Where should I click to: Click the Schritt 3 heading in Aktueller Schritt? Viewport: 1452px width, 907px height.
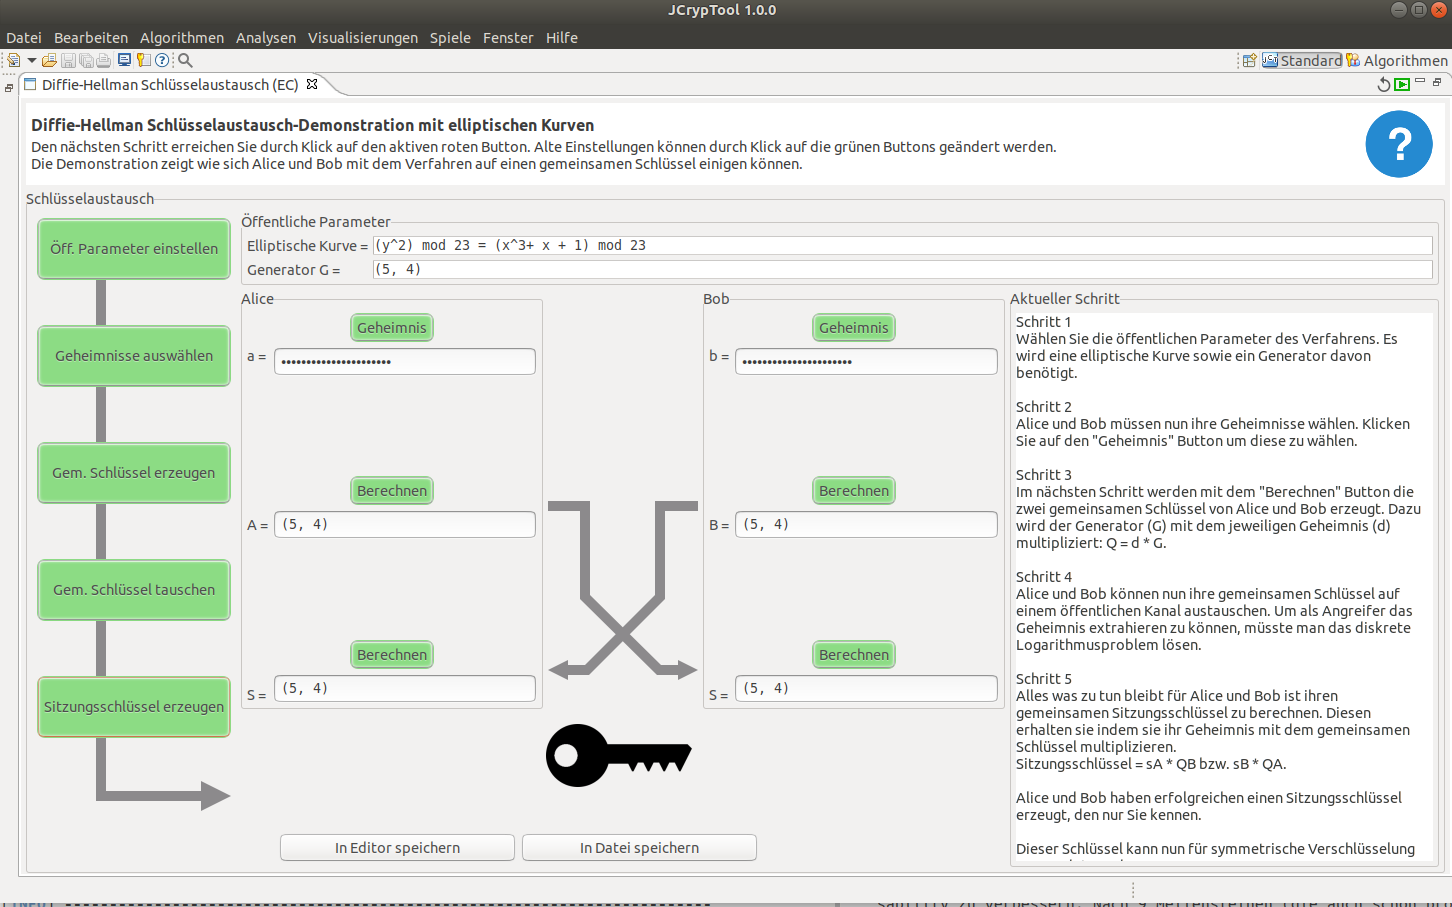point(1044,475)
